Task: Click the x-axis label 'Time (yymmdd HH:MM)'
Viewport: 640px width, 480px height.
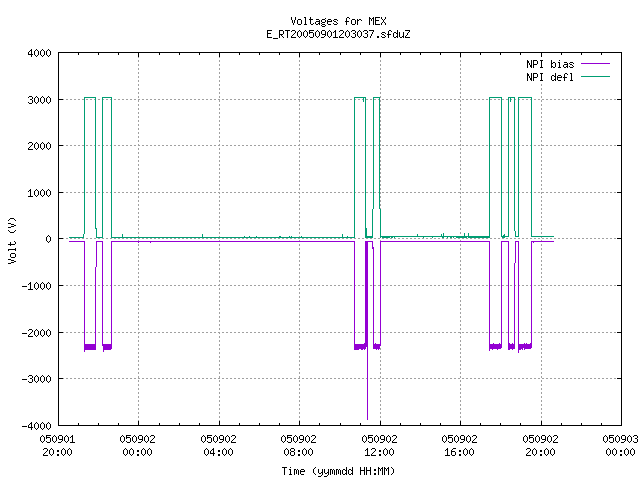Action: coord(338,471)
